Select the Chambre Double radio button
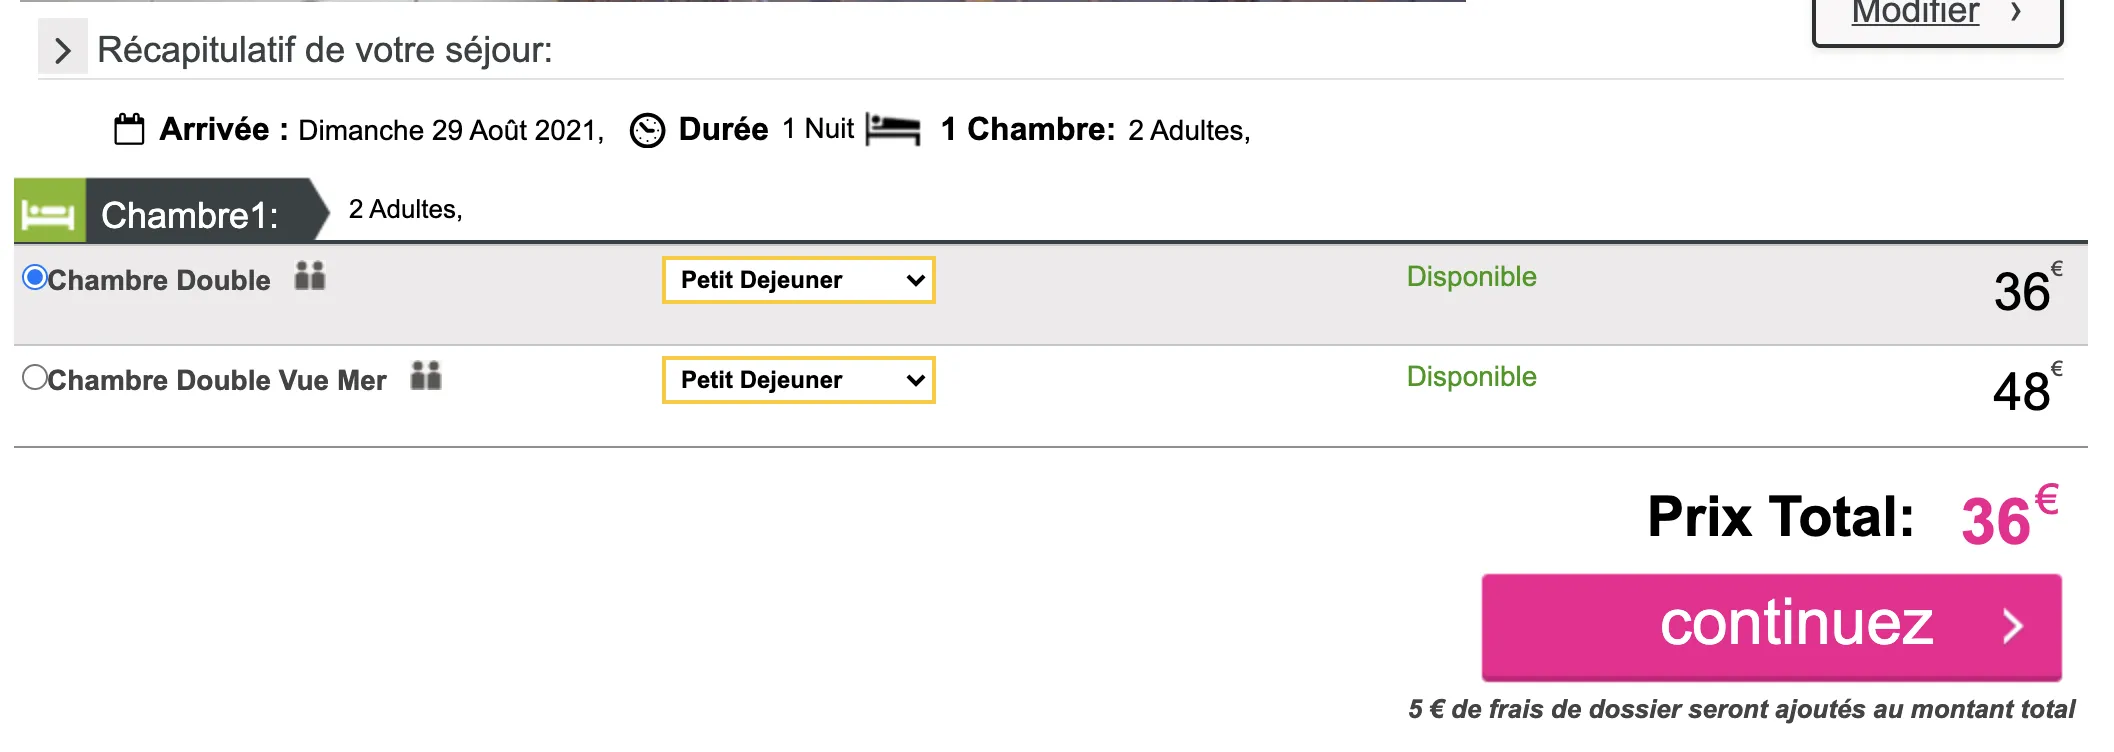Image resolution: width=2114 pixels, height=752 pixels. (x=35, y=277)
